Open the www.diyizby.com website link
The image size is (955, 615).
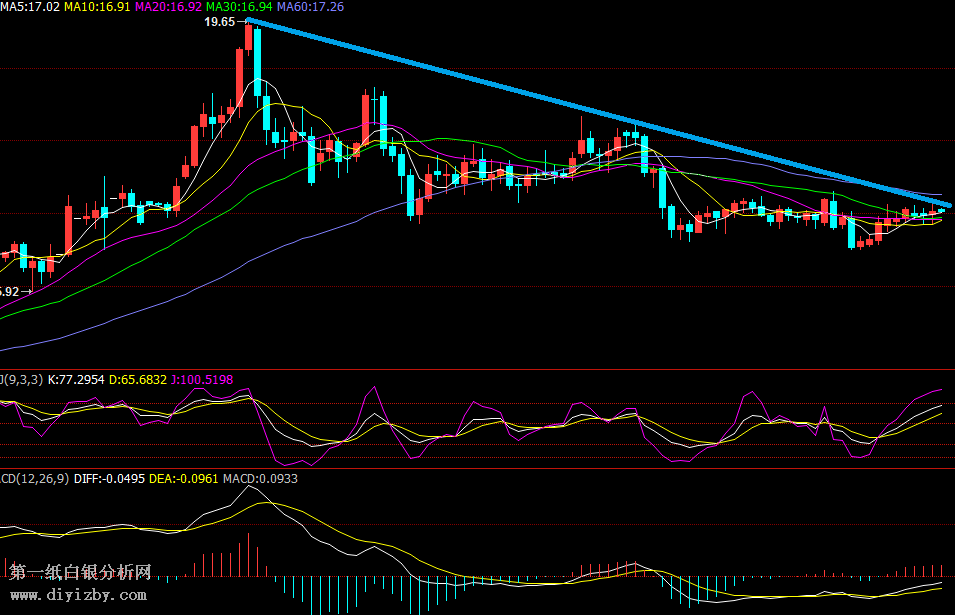point(77,595)
